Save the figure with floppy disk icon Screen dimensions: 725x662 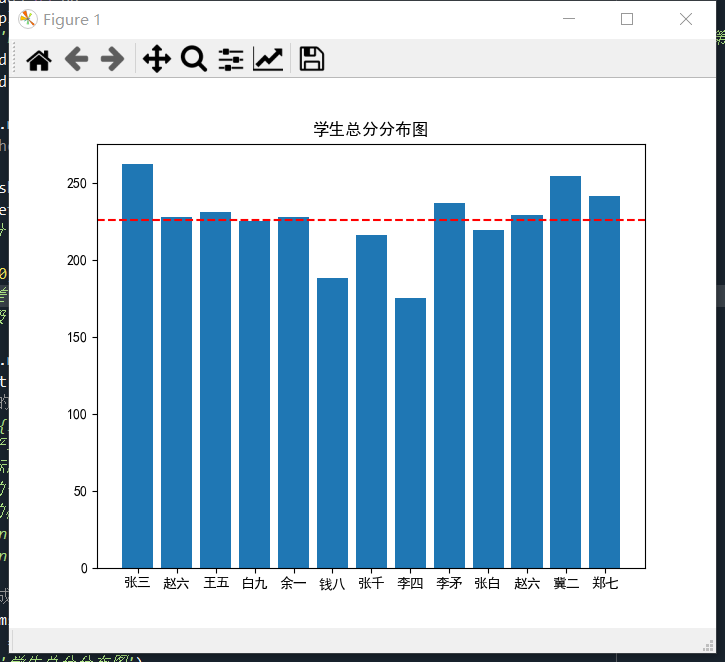pos(312,59)
